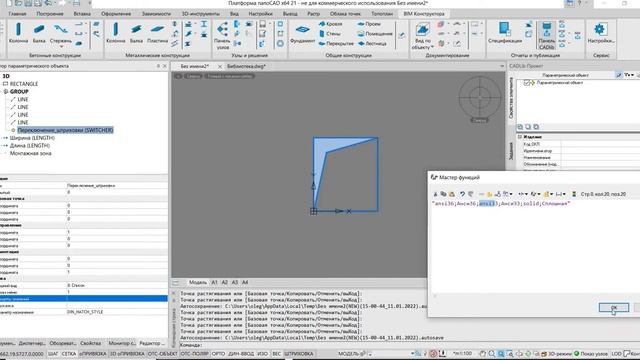The image size is (640, 360).
Task: Toggle ОТС-ПОЛЯР polar tracking
Action: tap(194, 354)
